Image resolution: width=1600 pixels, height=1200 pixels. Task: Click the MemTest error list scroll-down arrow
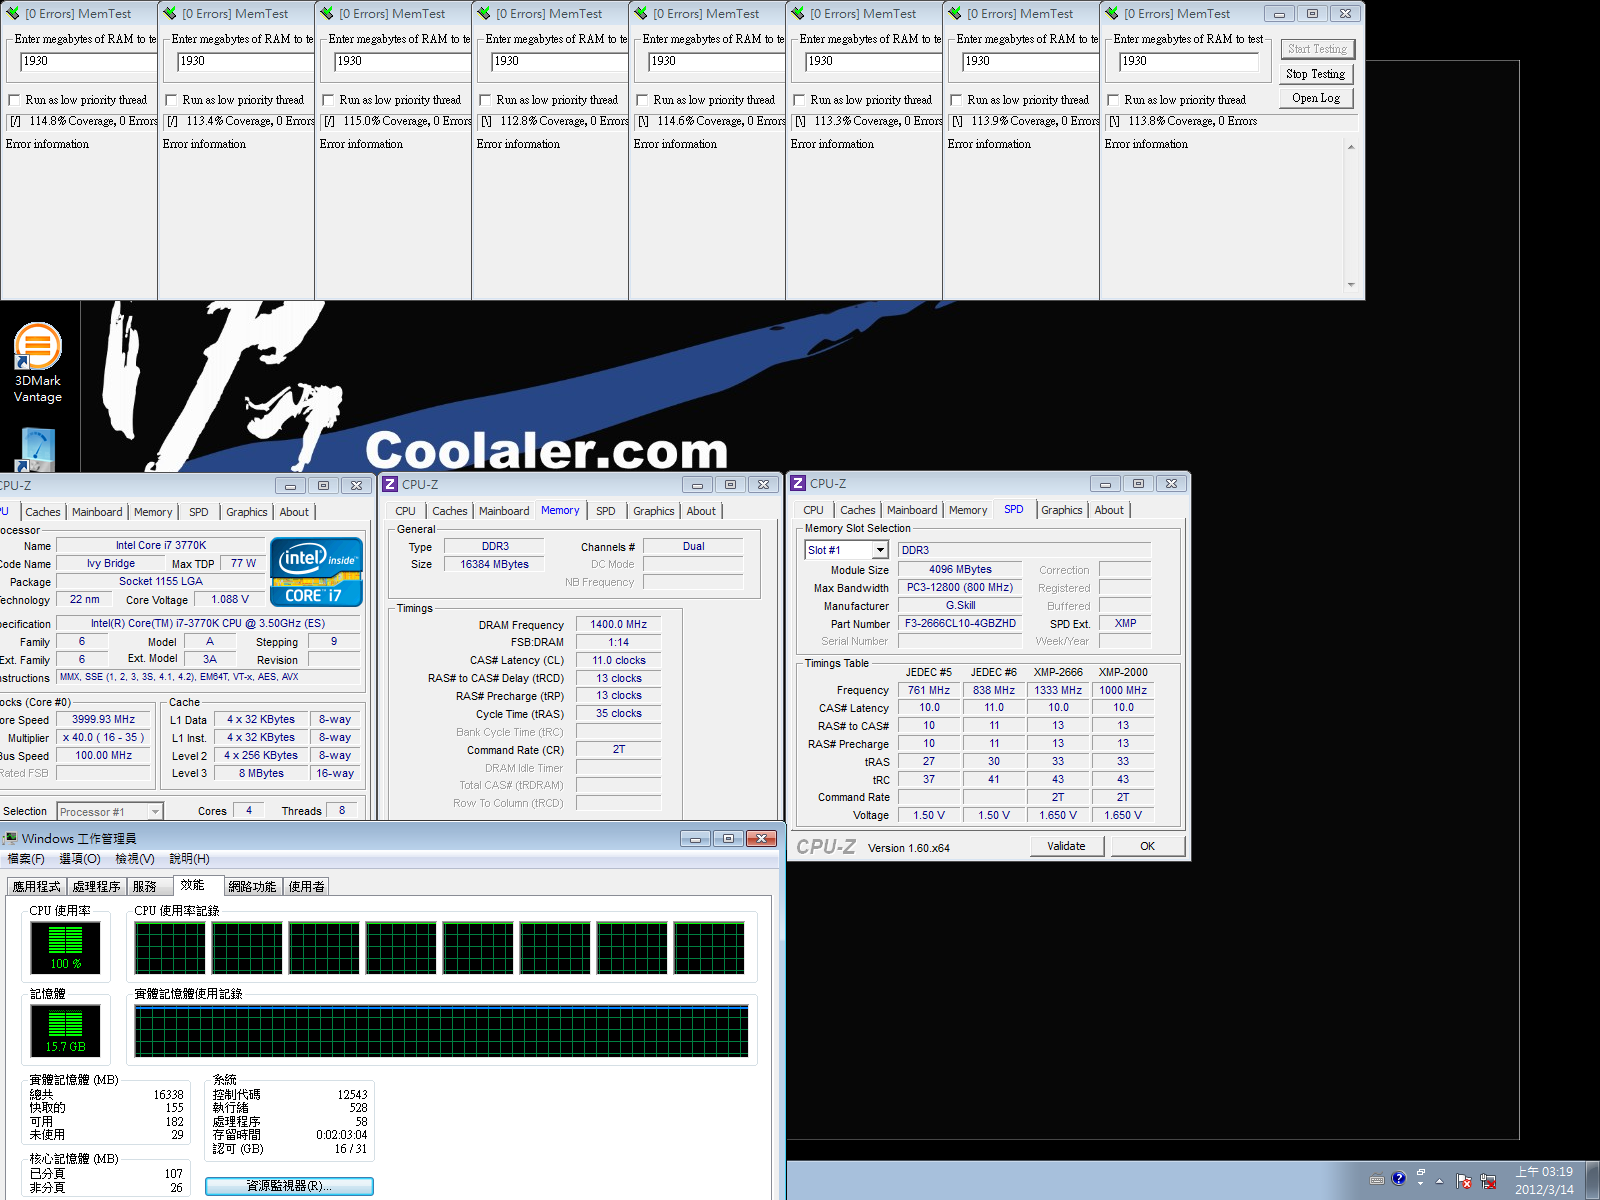click(x=1351, y=285)
